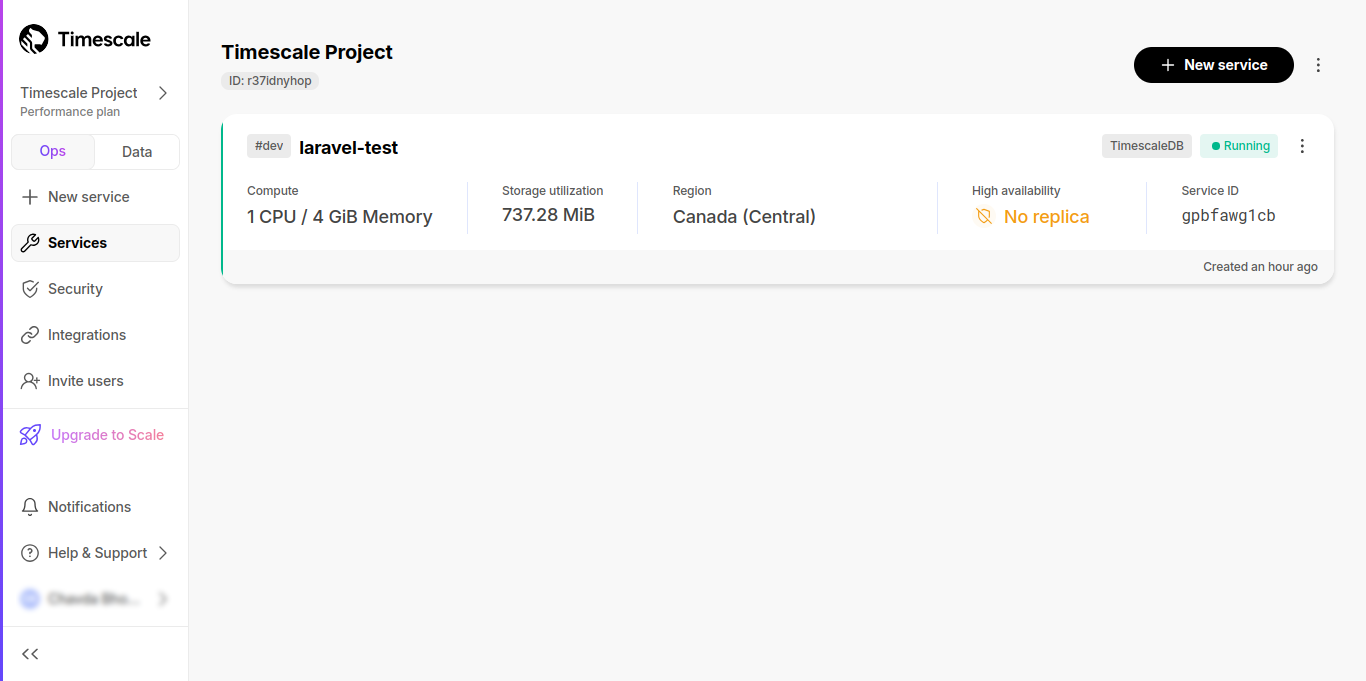
Task: Click the #dev tag badge
Action: pos(269,146)
